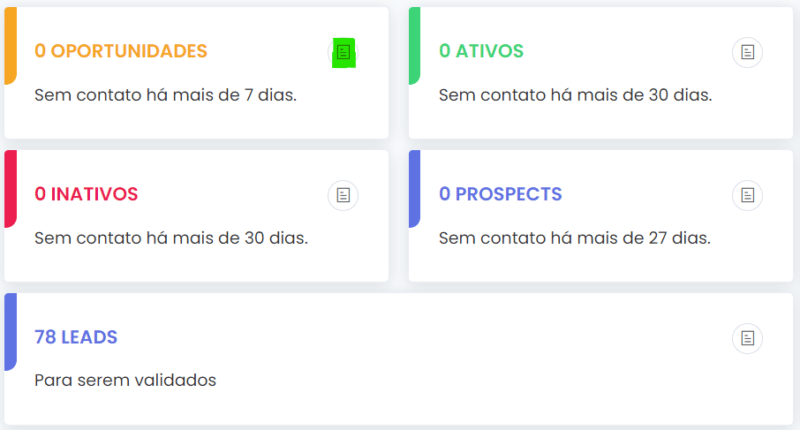Select the blue Prospects color bar
The height and width of the screenshot is (430, 800).
[x=415, y=189]
